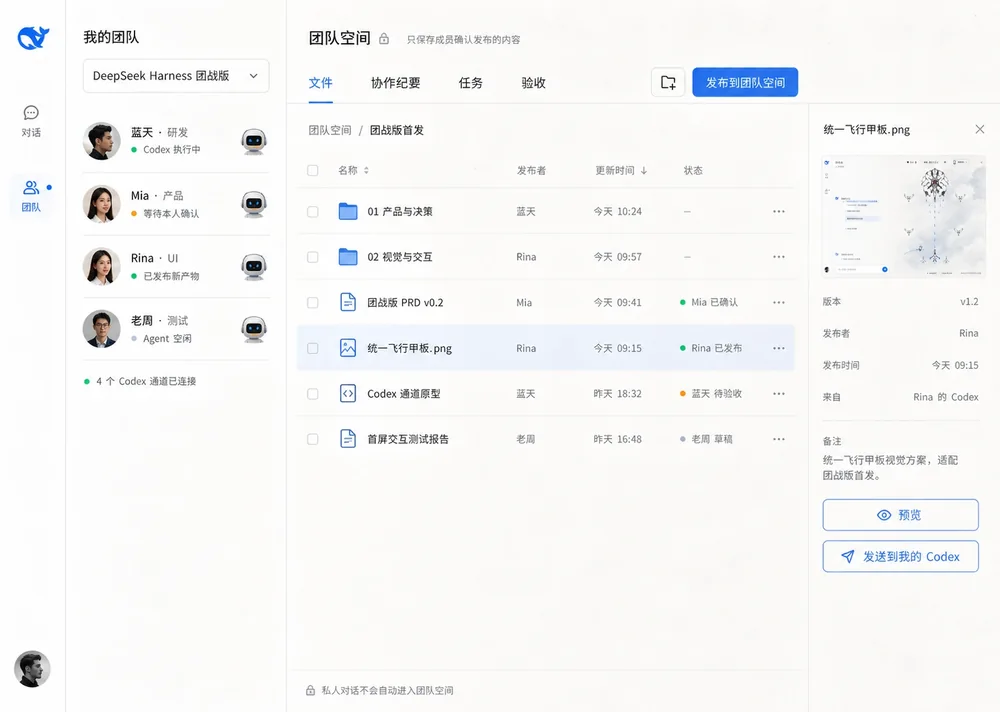Image resolution: width=1000 pixels, height=712 pixels.
Task: Open the Codex 通道原型 file name
Action: [x=404, y=394]
